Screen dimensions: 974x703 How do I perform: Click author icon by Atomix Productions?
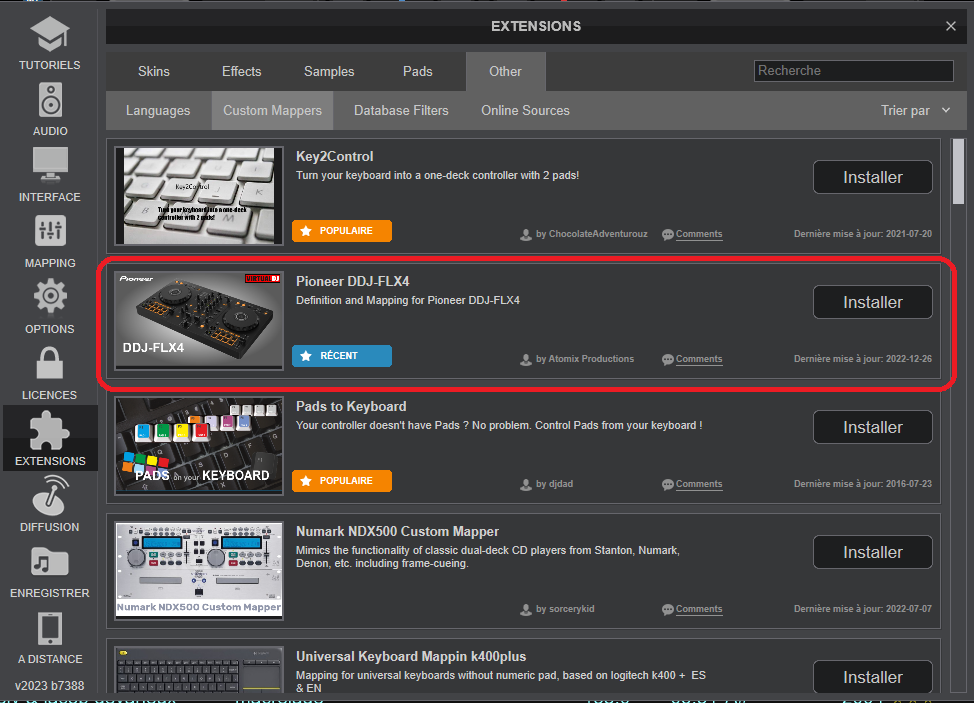click(x=526, y=360)
